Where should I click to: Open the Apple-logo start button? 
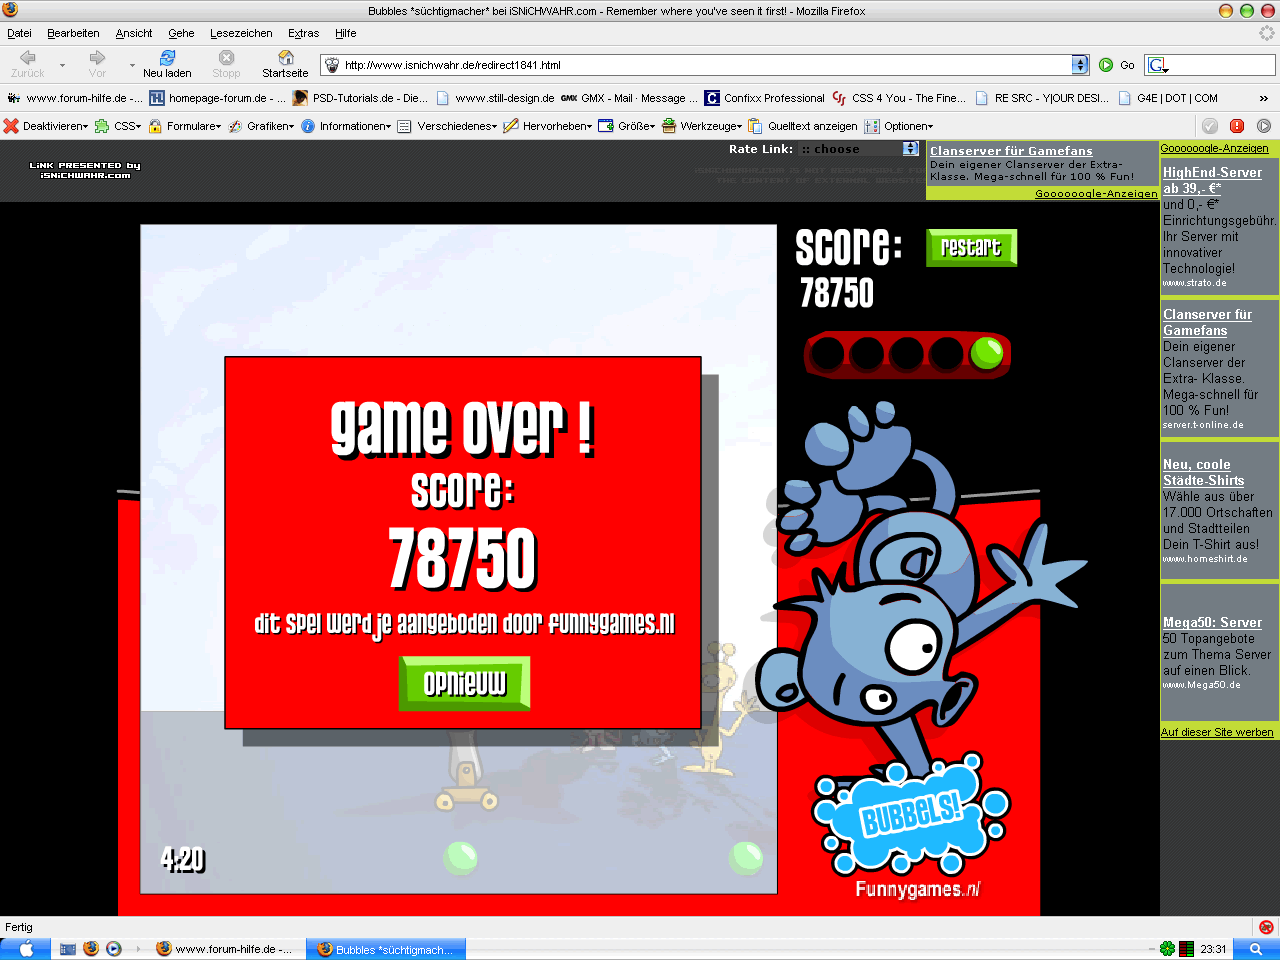tap(26, 949)
